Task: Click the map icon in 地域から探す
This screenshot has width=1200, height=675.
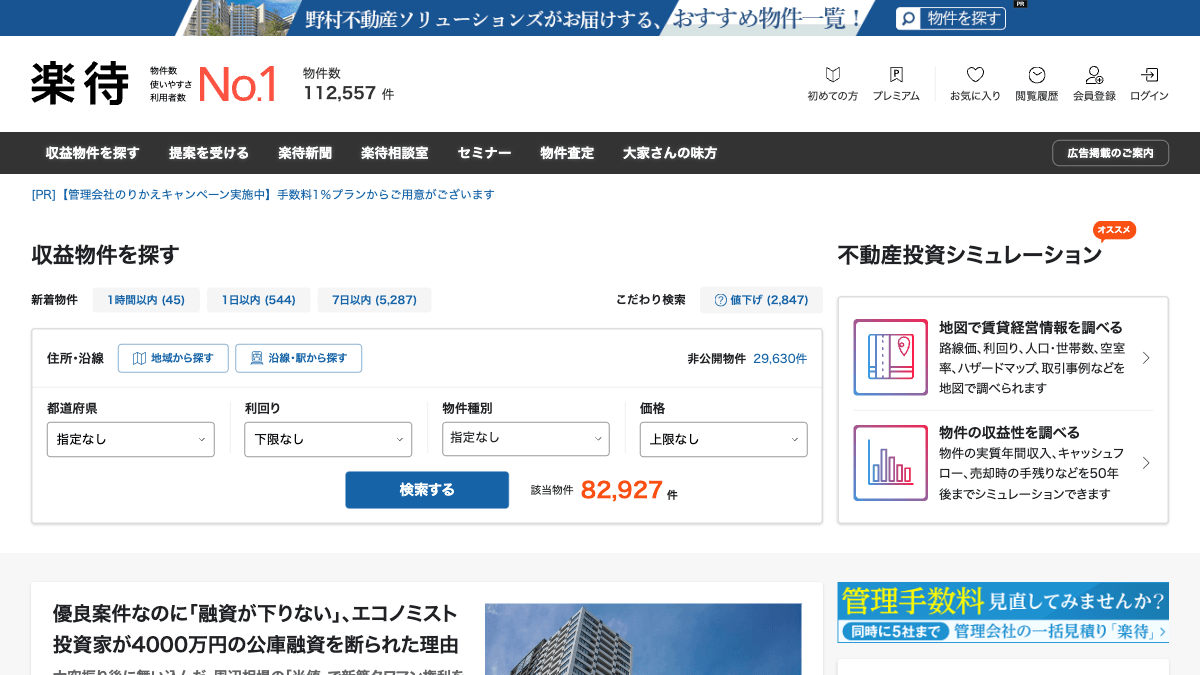Action: [139, 358]
